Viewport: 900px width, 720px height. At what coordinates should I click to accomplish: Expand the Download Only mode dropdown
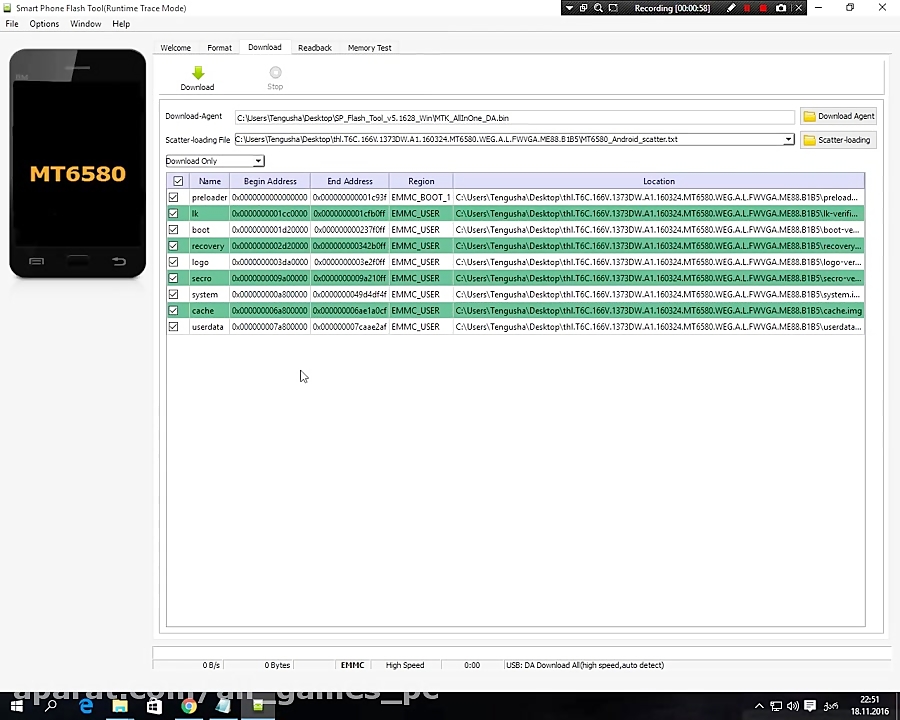click(257, 161)
